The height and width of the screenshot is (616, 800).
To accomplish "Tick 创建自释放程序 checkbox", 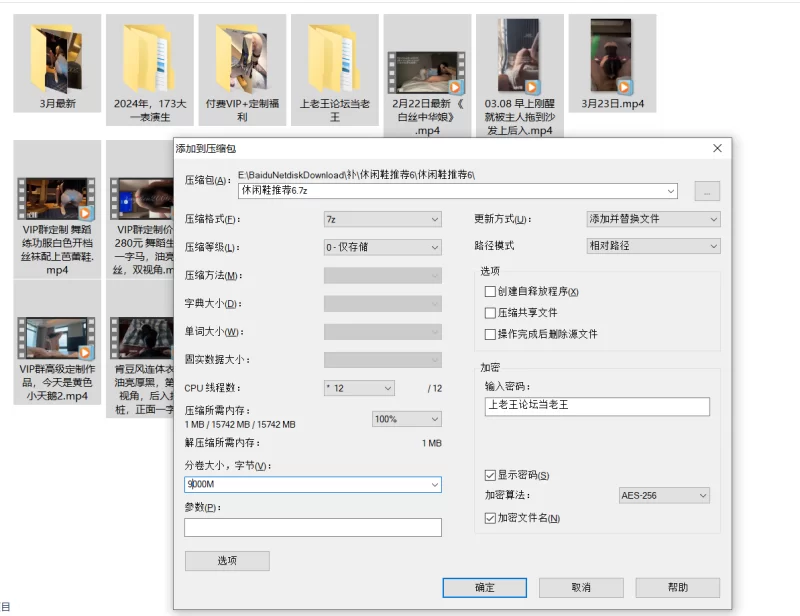I will coord(490,291).
